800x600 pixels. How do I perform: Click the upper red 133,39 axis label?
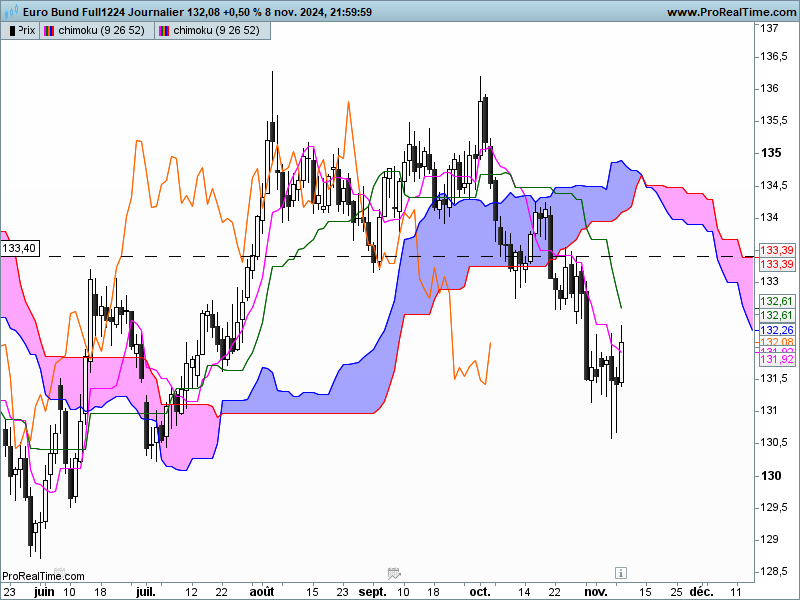777,250
